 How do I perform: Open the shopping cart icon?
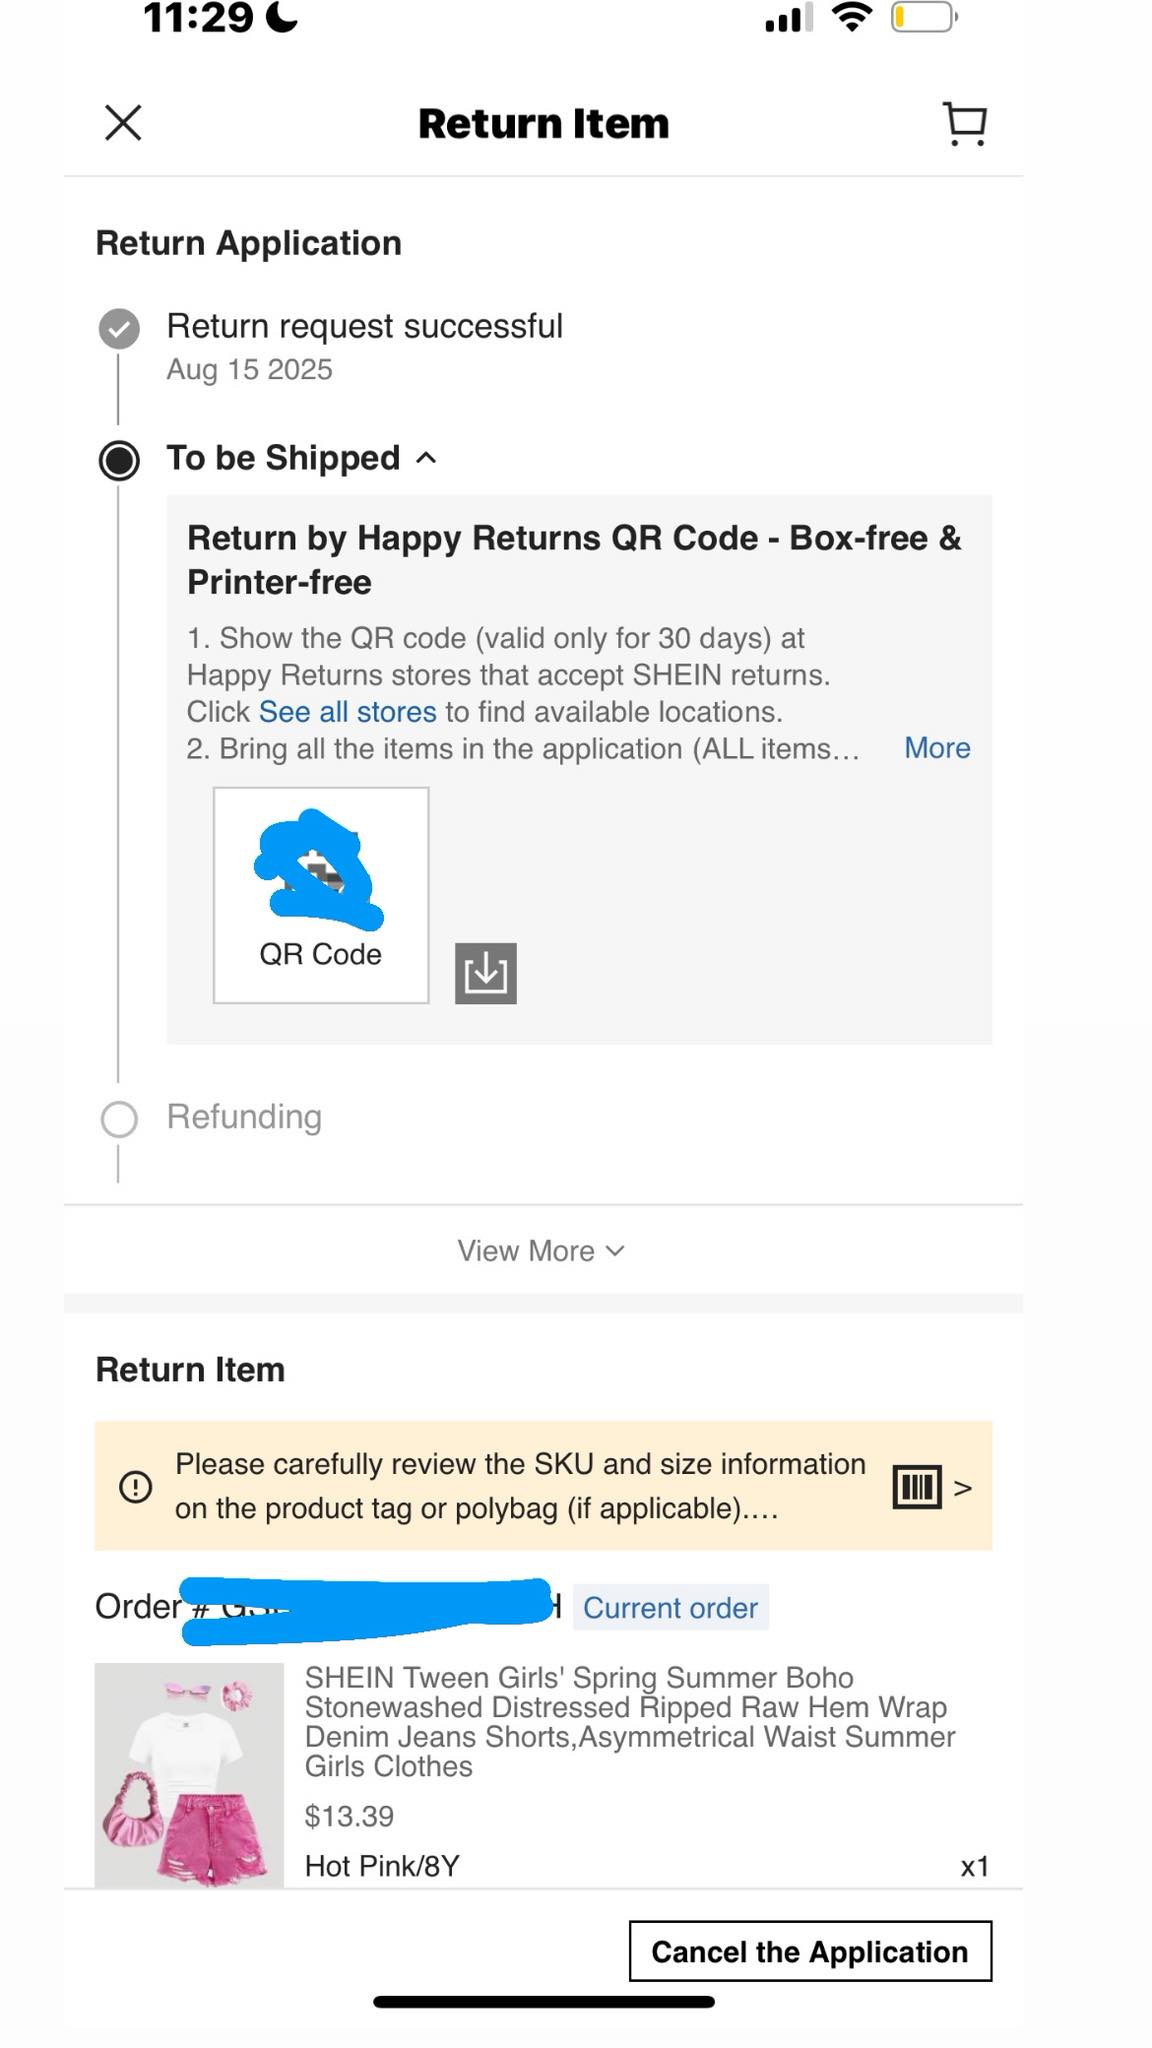965,124
